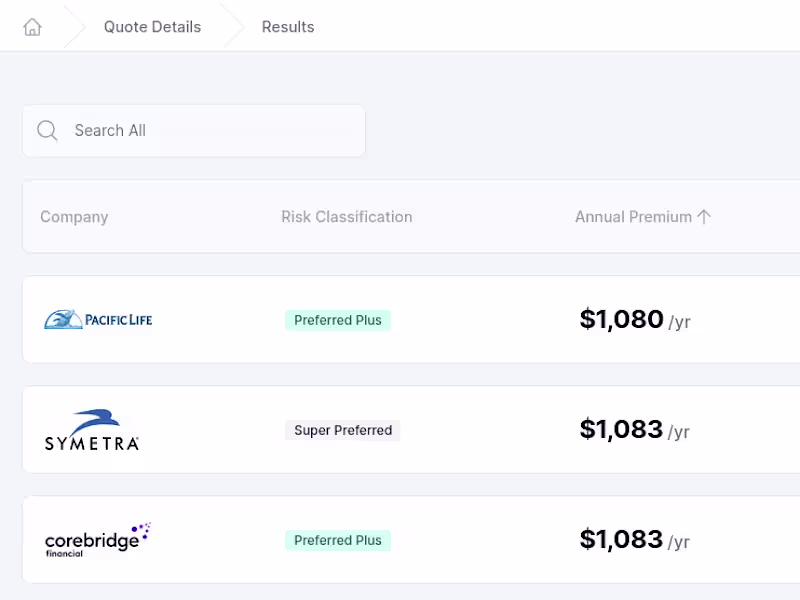Screen dimensions: 800x600
Task: Click Symetra's Super Preferred badge
Action: (343, 430)
